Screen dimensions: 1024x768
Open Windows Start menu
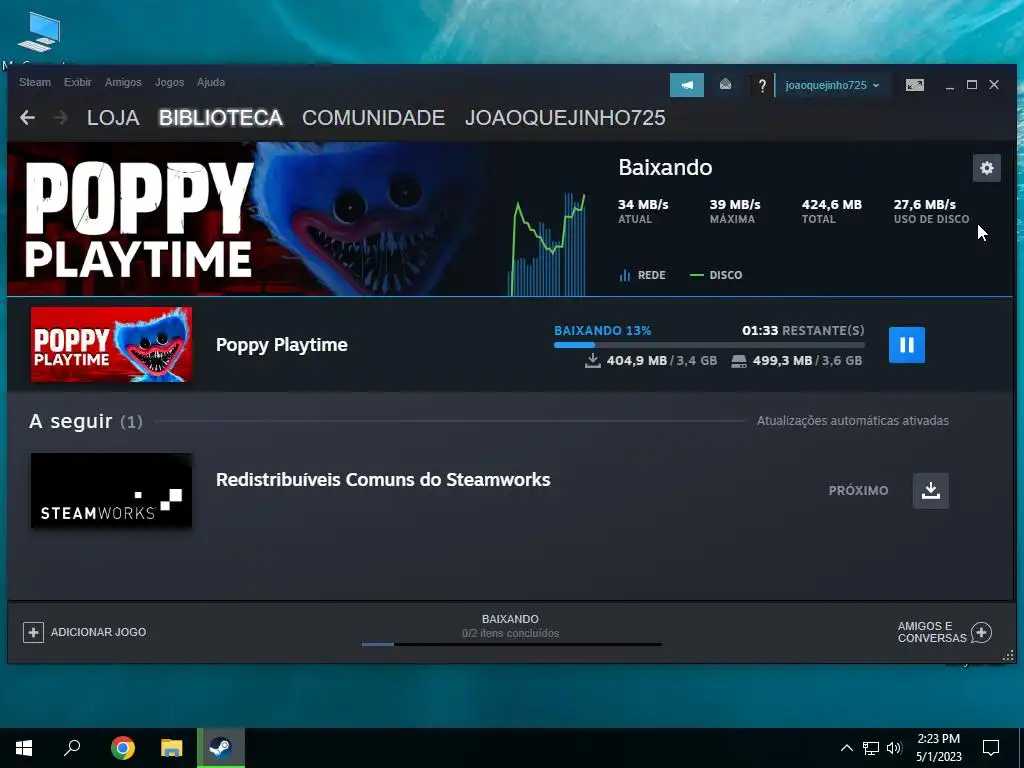pos(24,748)
